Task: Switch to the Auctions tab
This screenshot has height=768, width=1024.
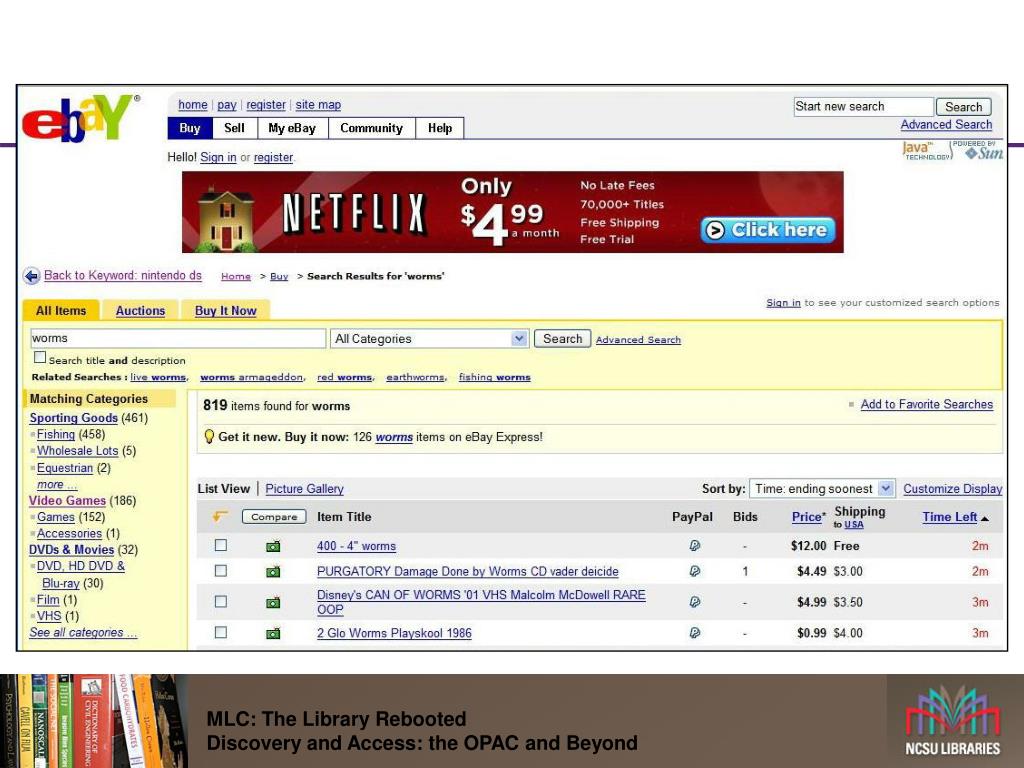Action: (140, 311)
